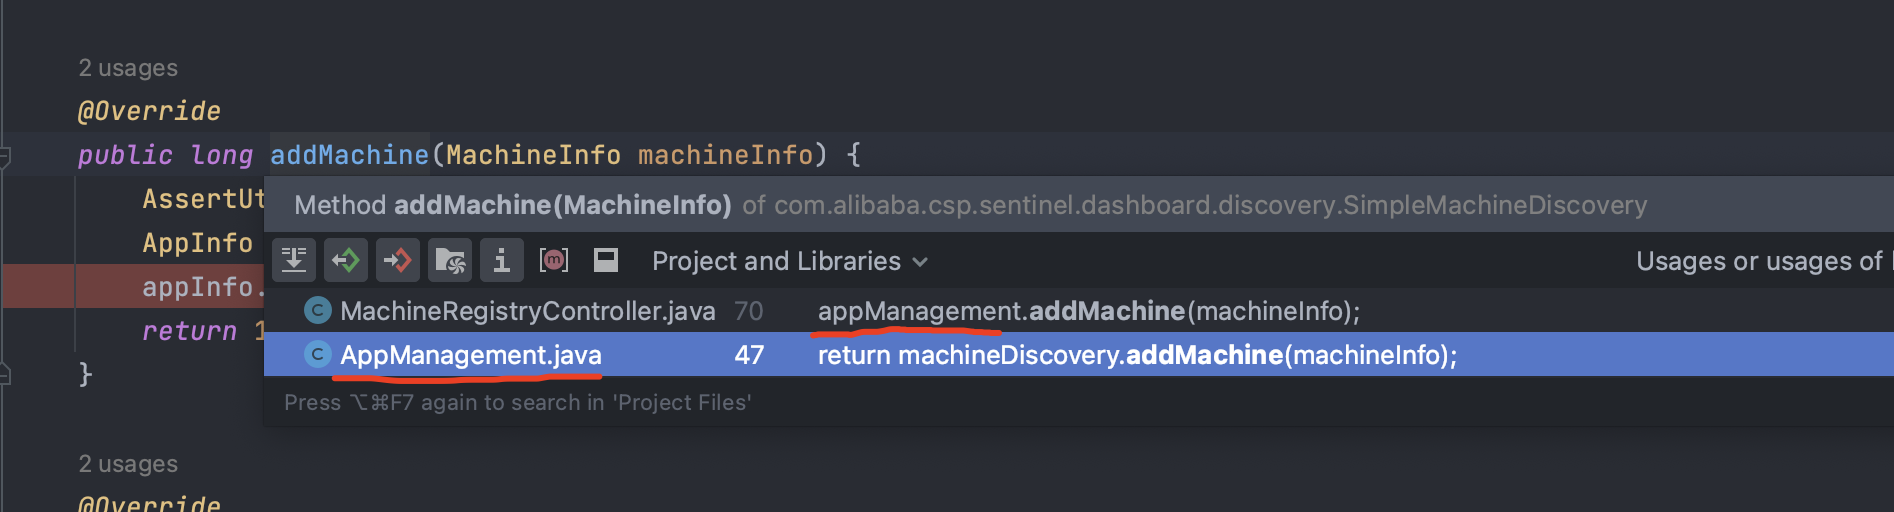This screenshot has width=1894, height=512.
Task: Click the bracketed 'm' method icon
Action: 554,261
